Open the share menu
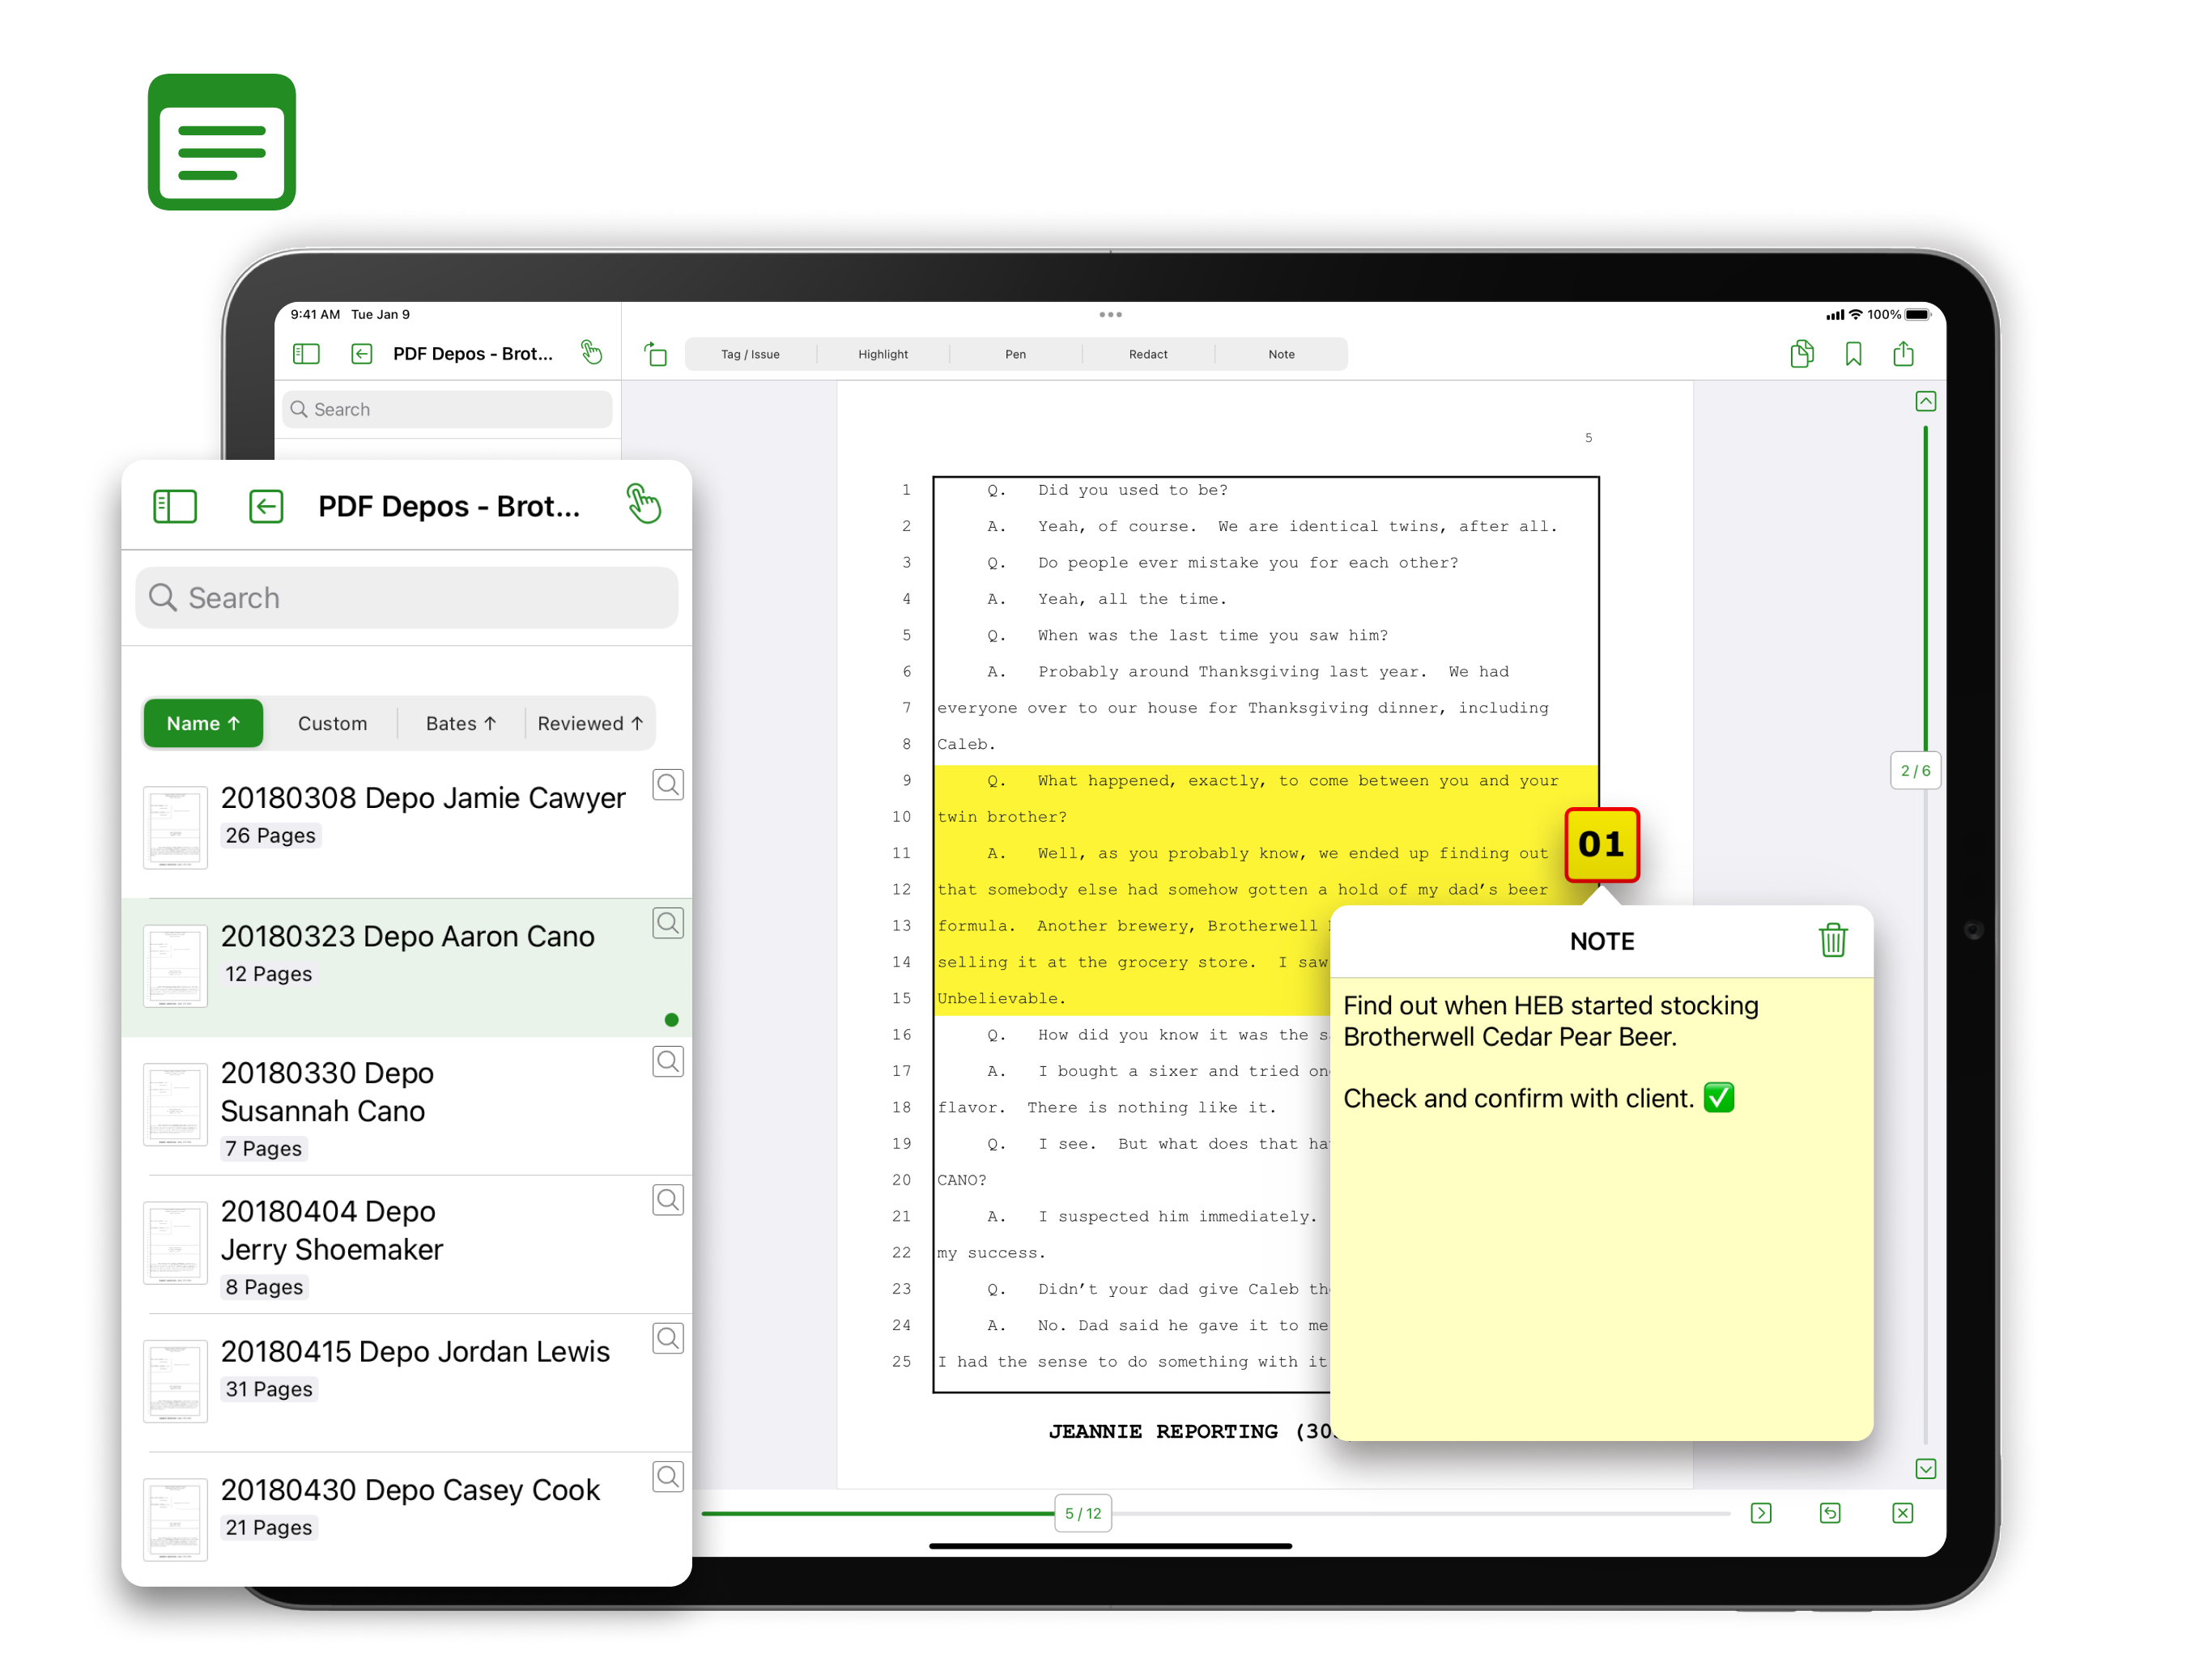Viewport: 2212px width, 1658px height. [1904, 353]
